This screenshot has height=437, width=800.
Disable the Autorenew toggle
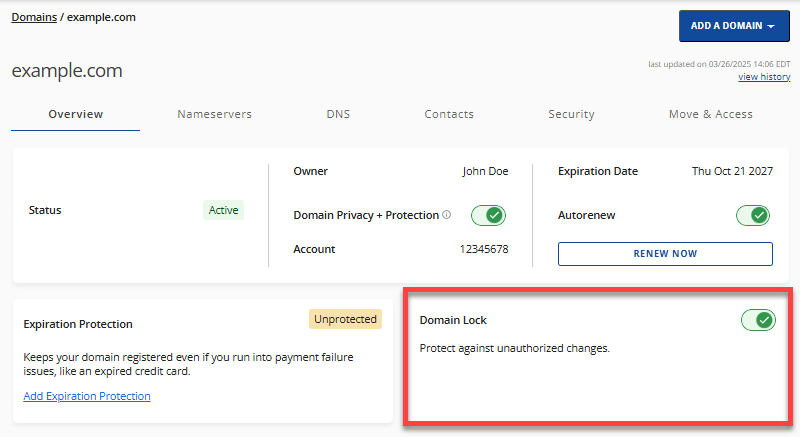[753, 215]
